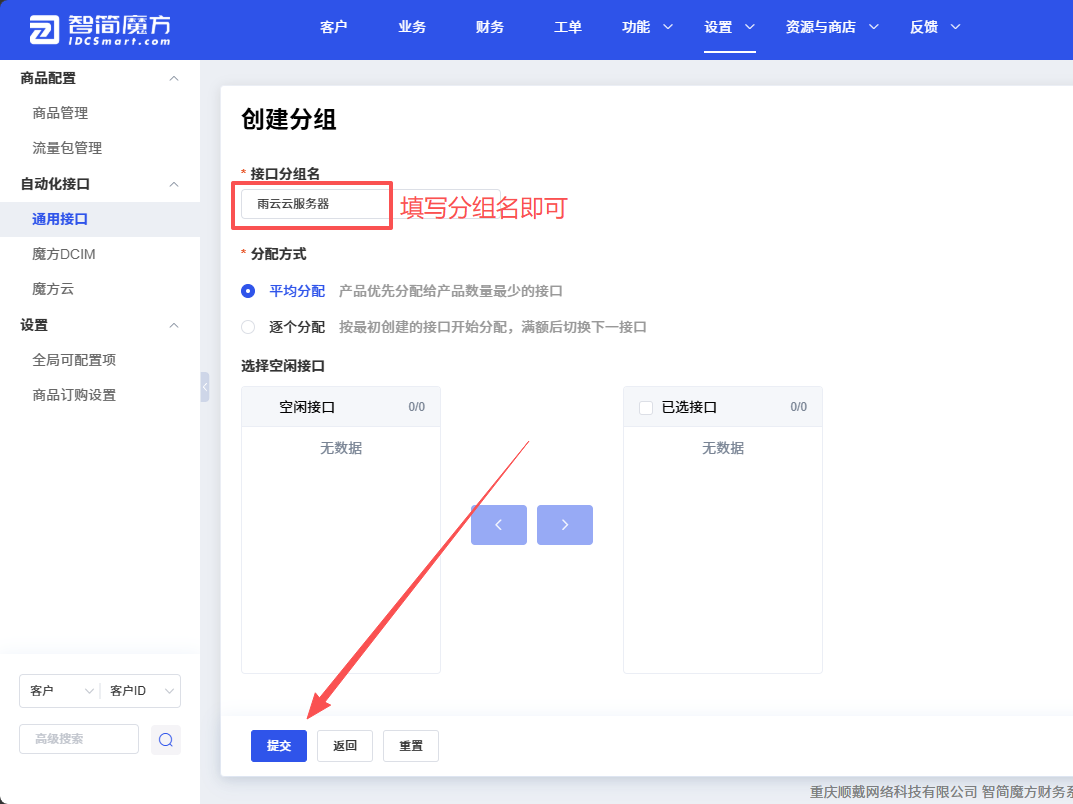Click the move-left arrow transfer button
Screen dimensions: 1073x804
point(499,525)
